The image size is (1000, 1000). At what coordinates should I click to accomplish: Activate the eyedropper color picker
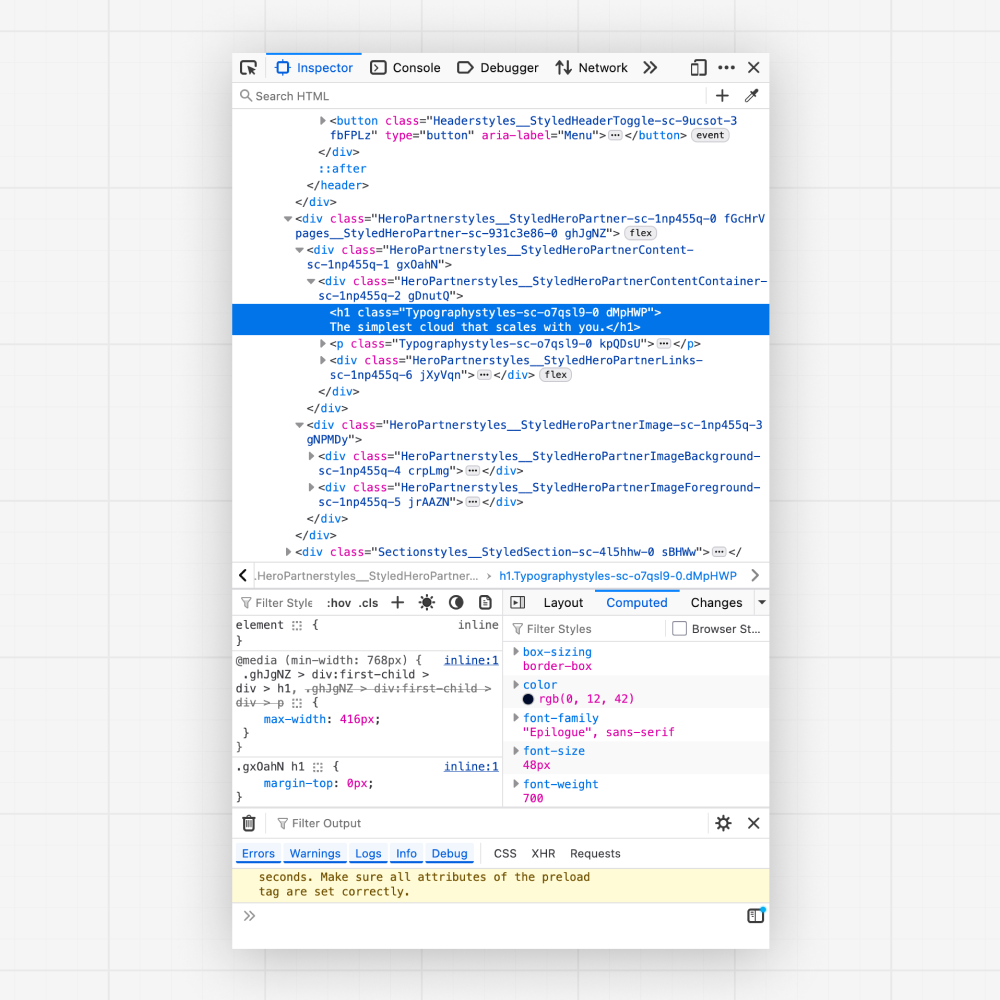pyautogui.click(x=752, y=95)
